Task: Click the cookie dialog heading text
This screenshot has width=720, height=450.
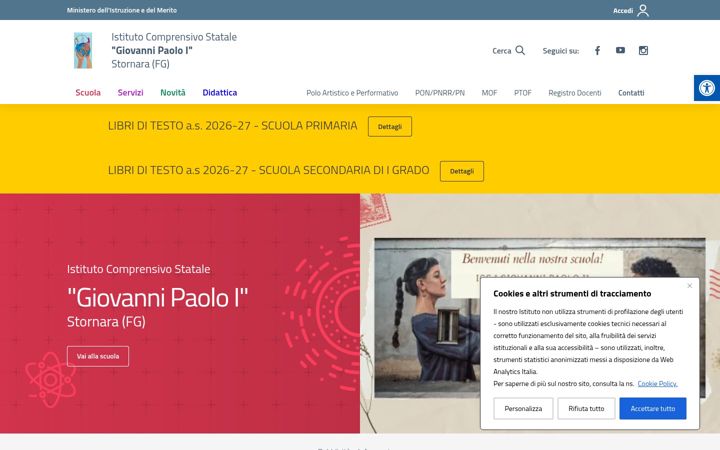Action: (572, 293)
